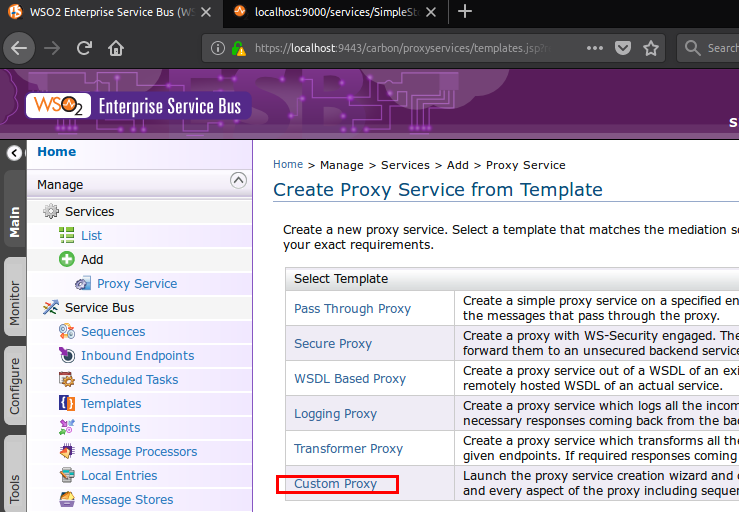This screenshot has width=739, height=512.
Task: Click the Local Entries icon
Action: pyautogui.click(x=67, y=476)
